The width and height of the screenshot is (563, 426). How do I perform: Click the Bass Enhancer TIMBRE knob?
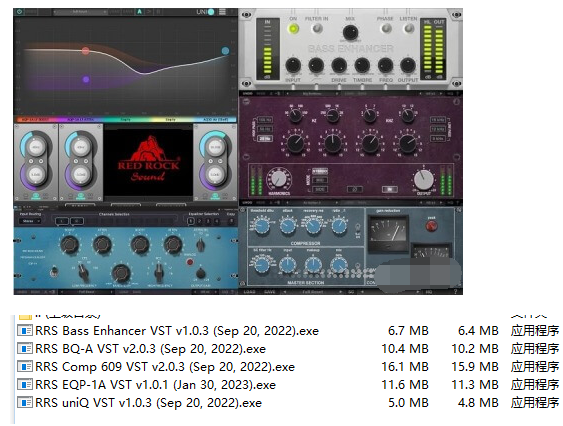(x=362, y=65)
